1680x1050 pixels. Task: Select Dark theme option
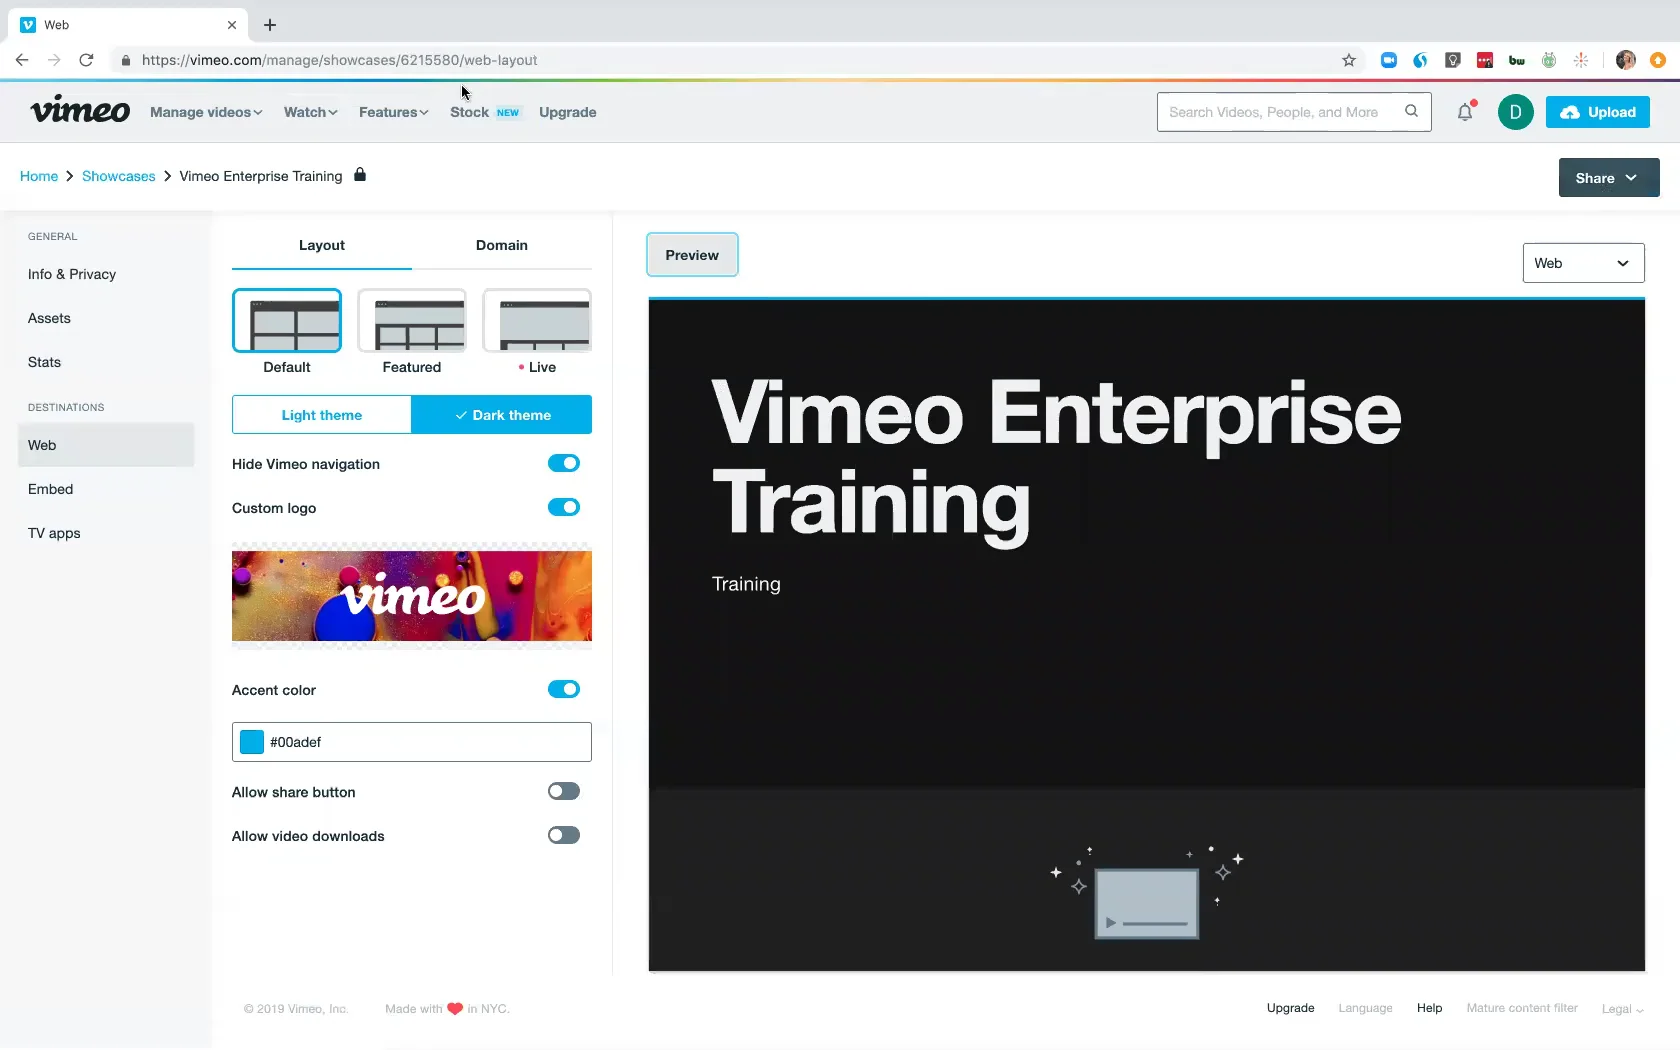click(x=502, y=415)
